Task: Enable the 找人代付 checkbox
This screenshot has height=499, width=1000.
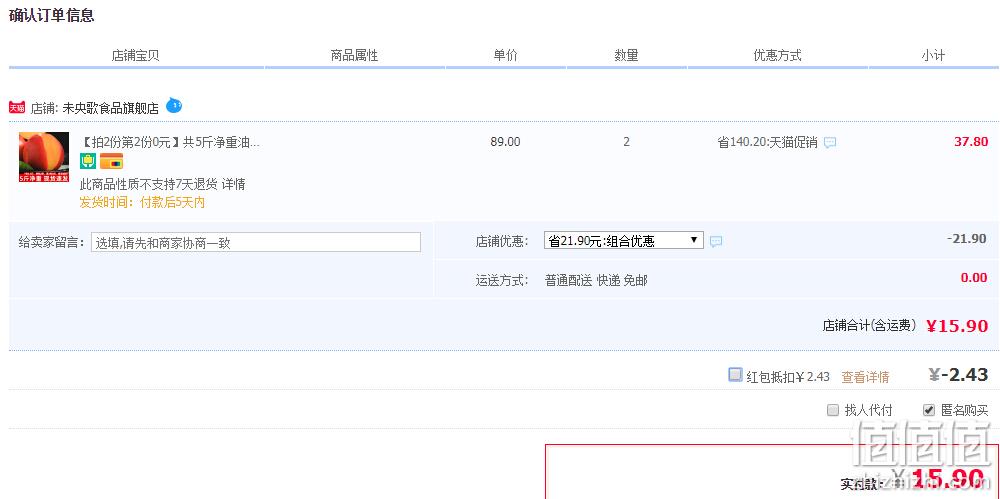Action: point(832,410)
